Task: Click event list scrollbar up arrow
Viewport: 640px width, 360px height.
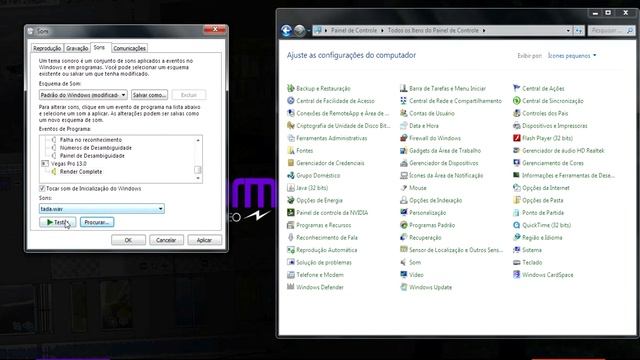Action: (198, 140)
